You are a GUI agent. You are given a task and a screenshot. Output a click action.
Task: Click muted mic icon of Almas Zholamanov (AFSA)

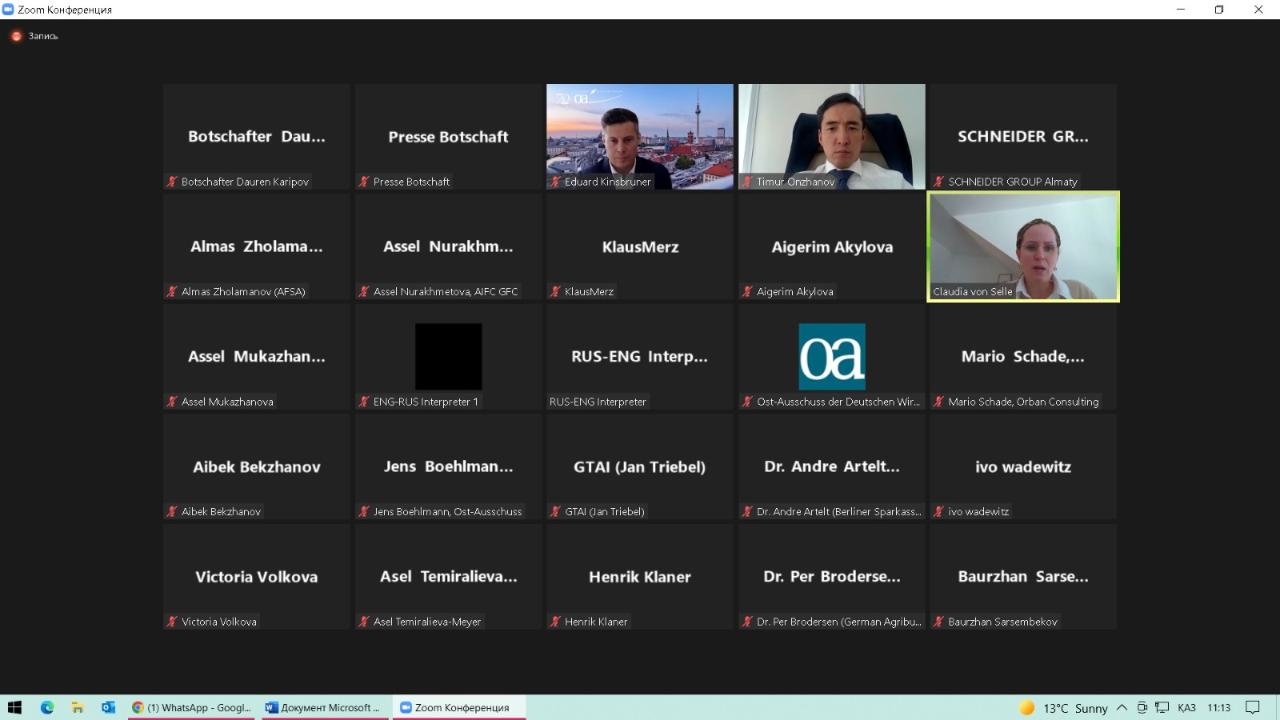pos(173,292)
